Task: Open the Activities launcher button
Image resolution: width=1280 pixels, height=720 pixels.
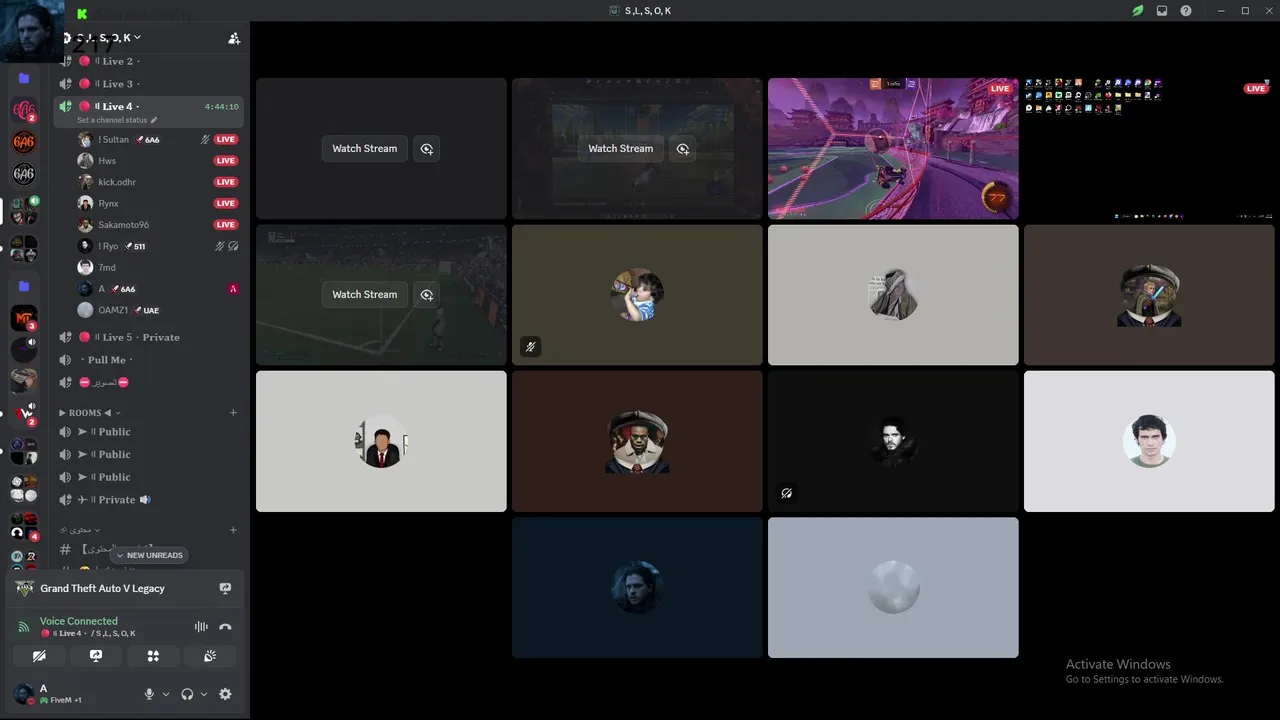Action: click(153, 656)
